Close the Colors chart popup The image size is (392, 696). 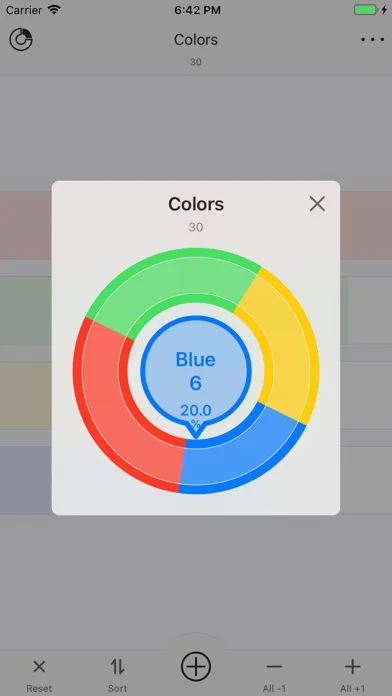pyautogui.click(x=317, y=204)
